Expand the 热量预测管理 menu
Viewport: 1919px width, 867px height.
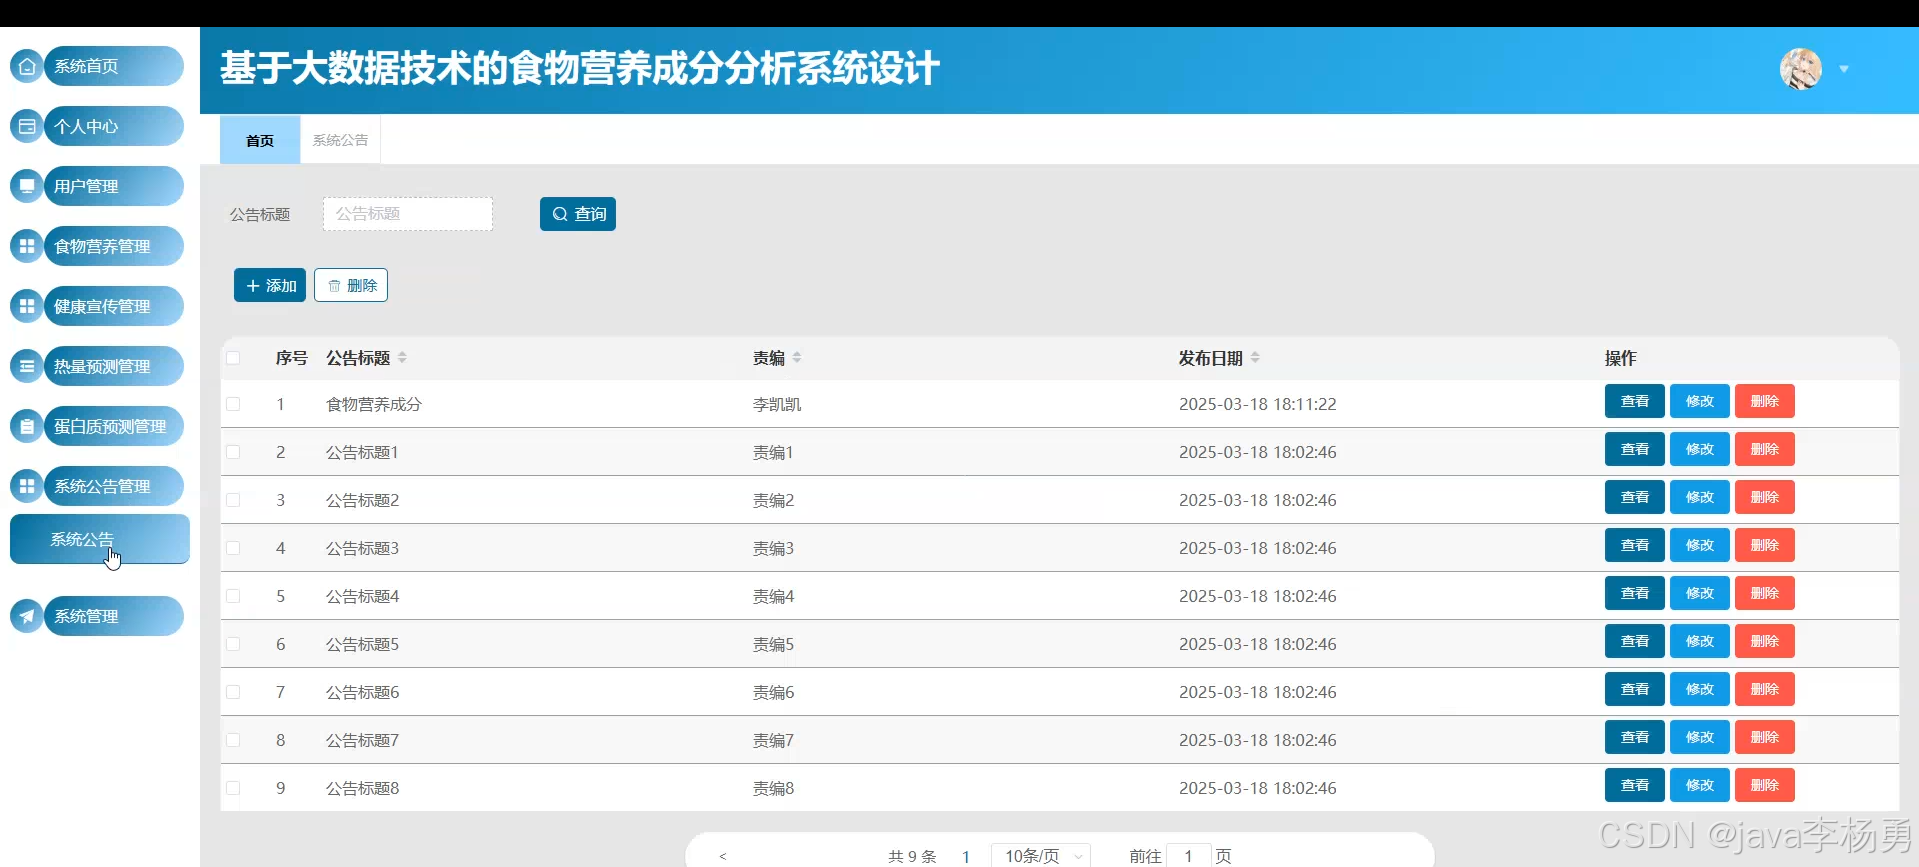pyautogui.click(x=113, y=366)
